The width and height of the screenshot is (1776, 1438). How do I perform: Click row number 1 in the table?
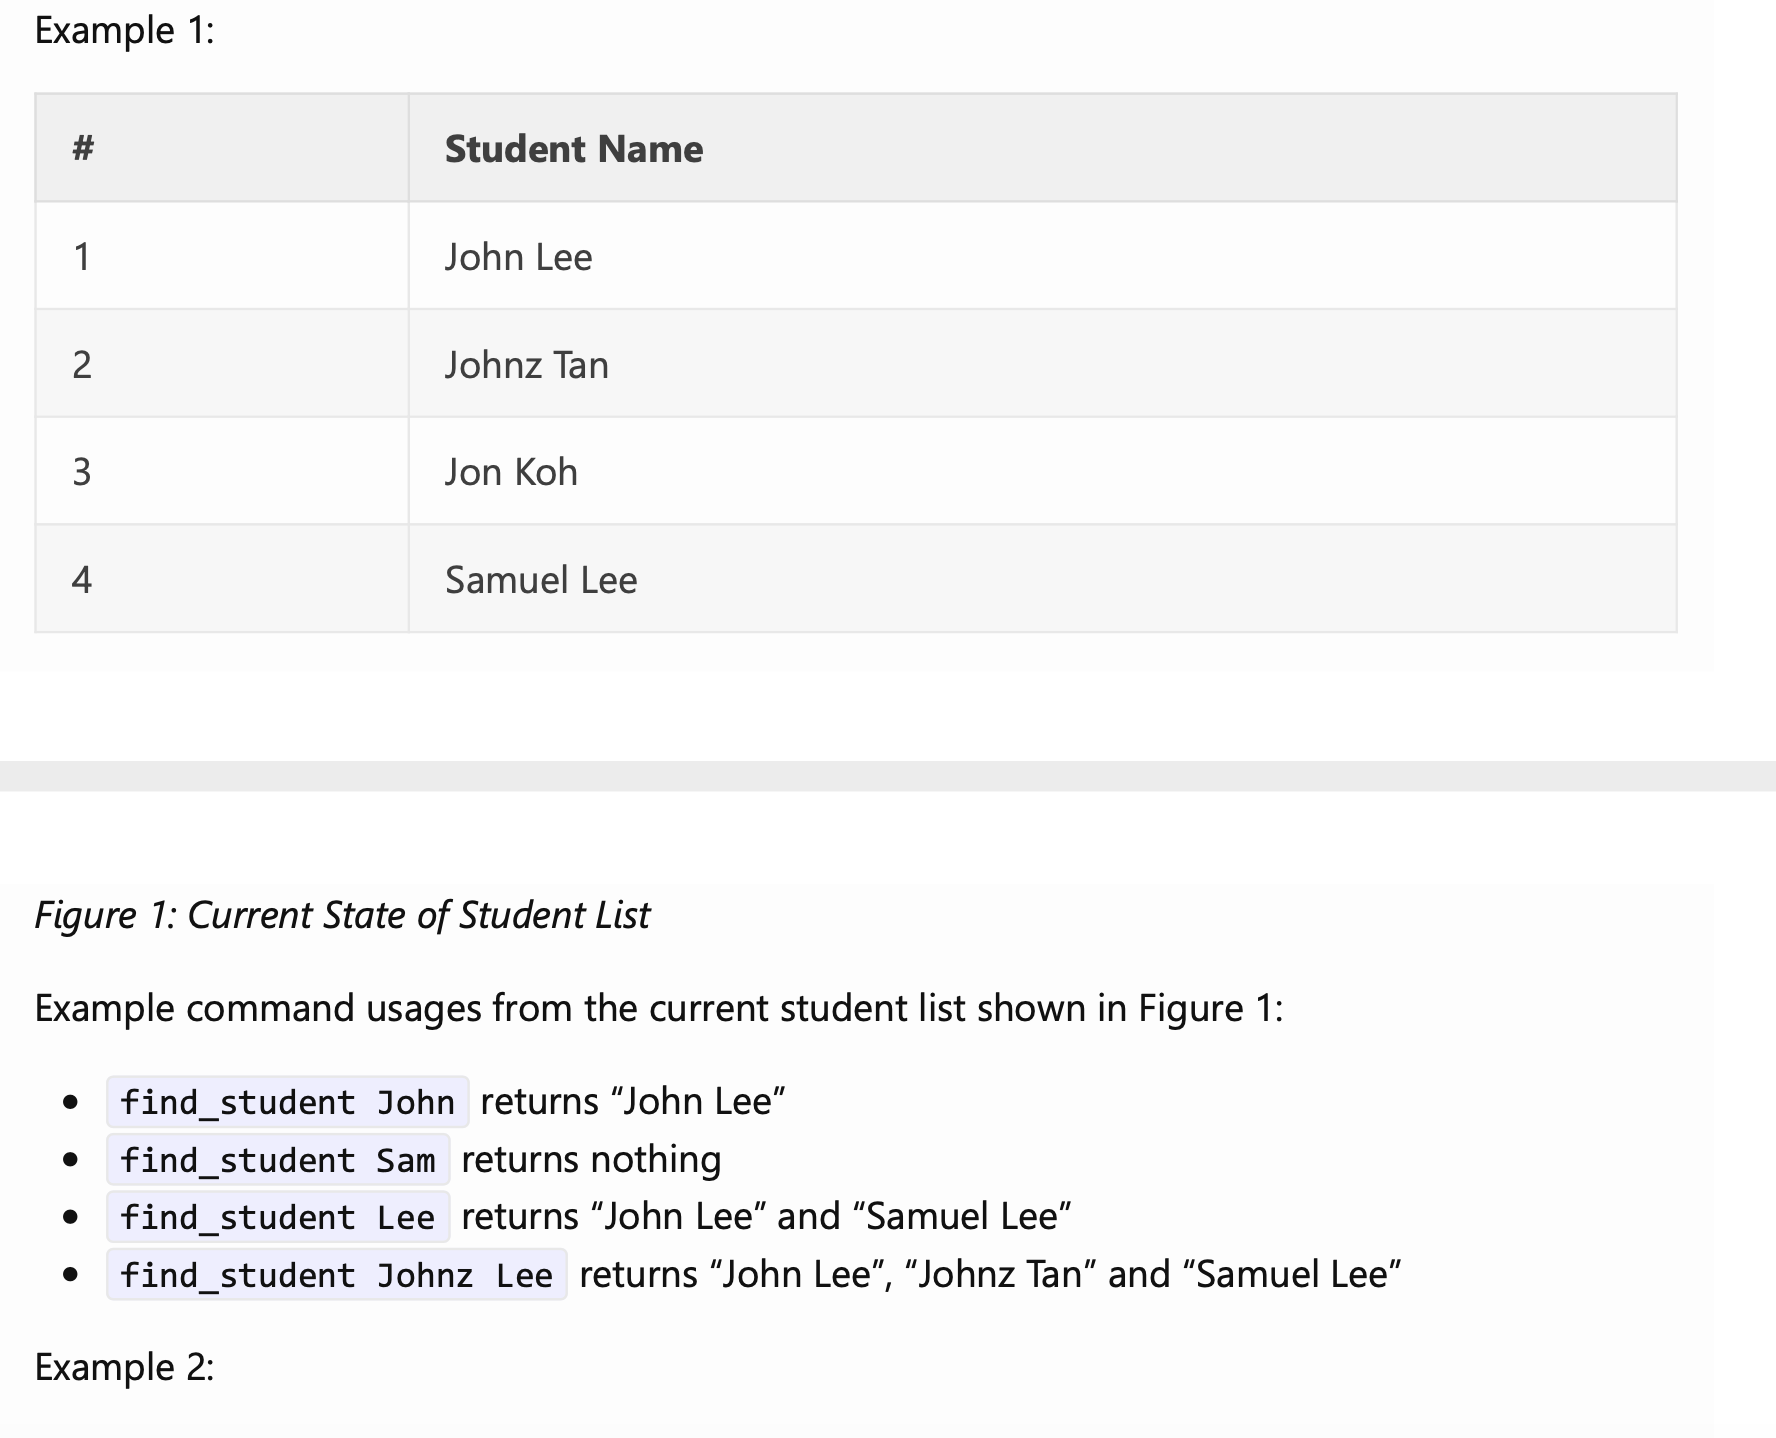point(82,257)
